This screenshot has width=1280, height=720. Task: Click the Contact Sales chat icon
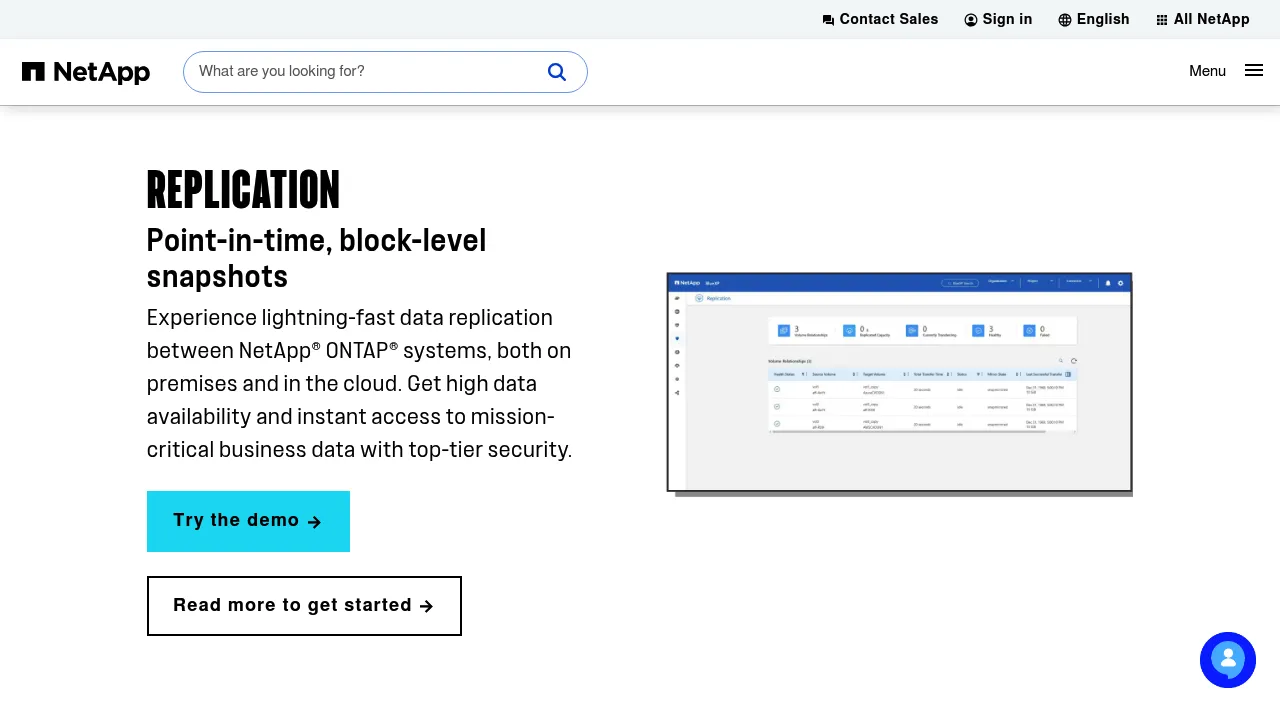[828, 20]
